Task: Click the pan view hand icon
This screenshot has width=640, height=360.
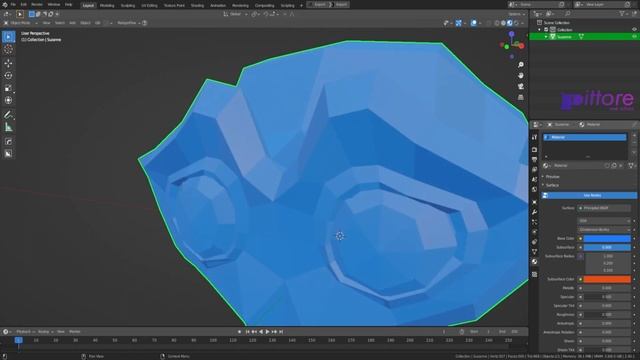Action: (520, 76)
